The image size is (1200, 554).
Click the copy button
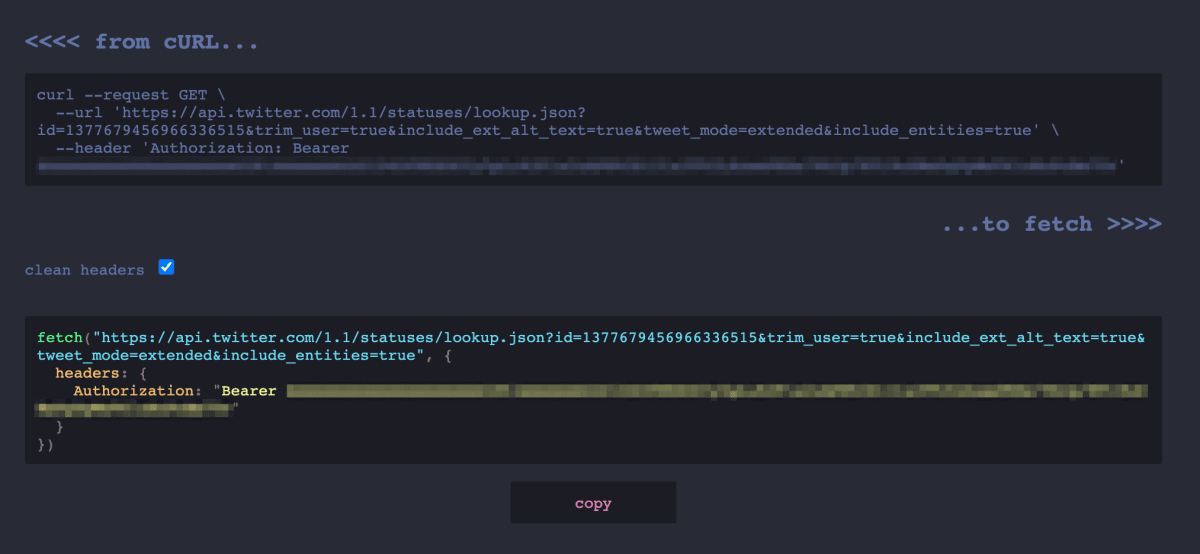[x=593, y=503]
